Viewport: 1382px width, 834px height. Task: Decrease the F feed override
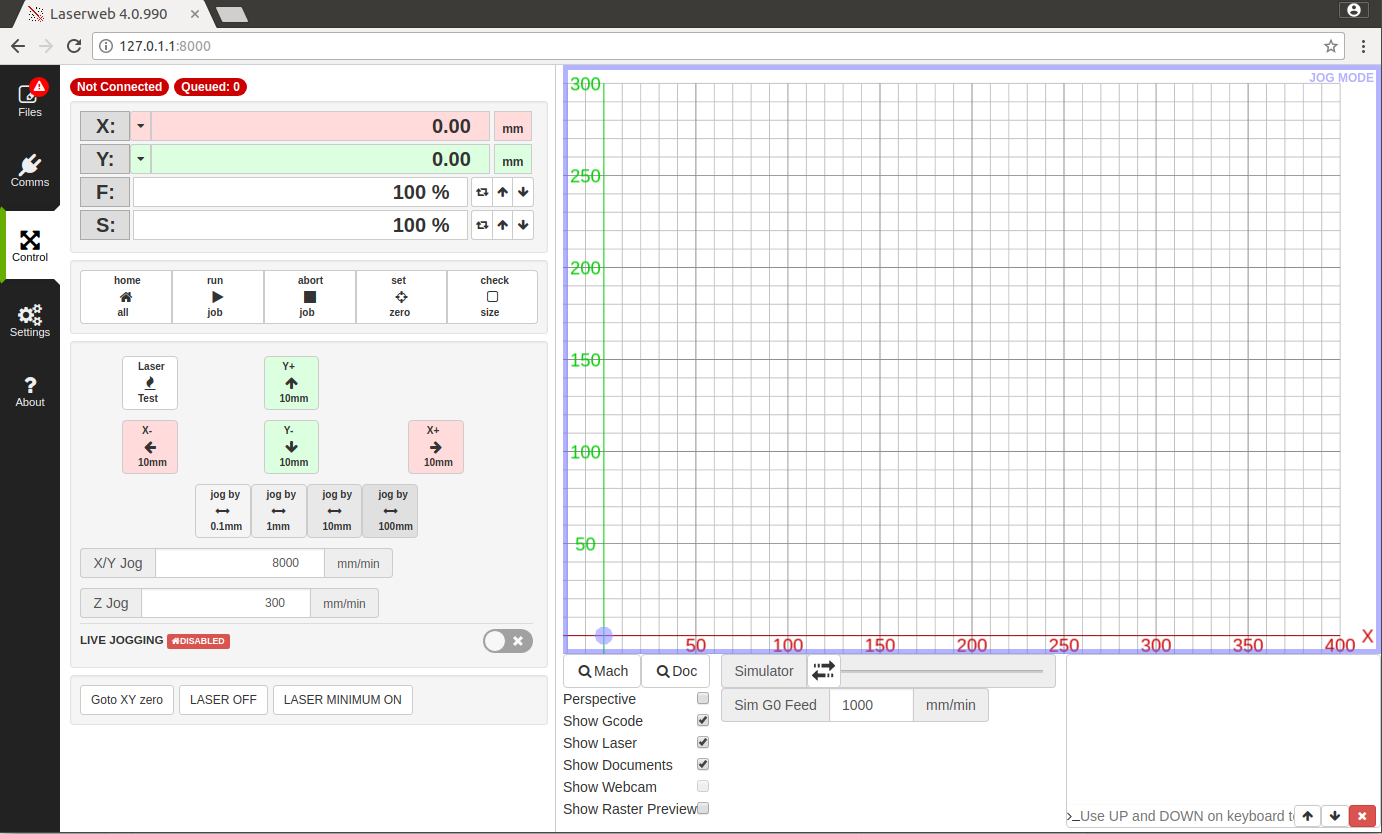point(524,192)
